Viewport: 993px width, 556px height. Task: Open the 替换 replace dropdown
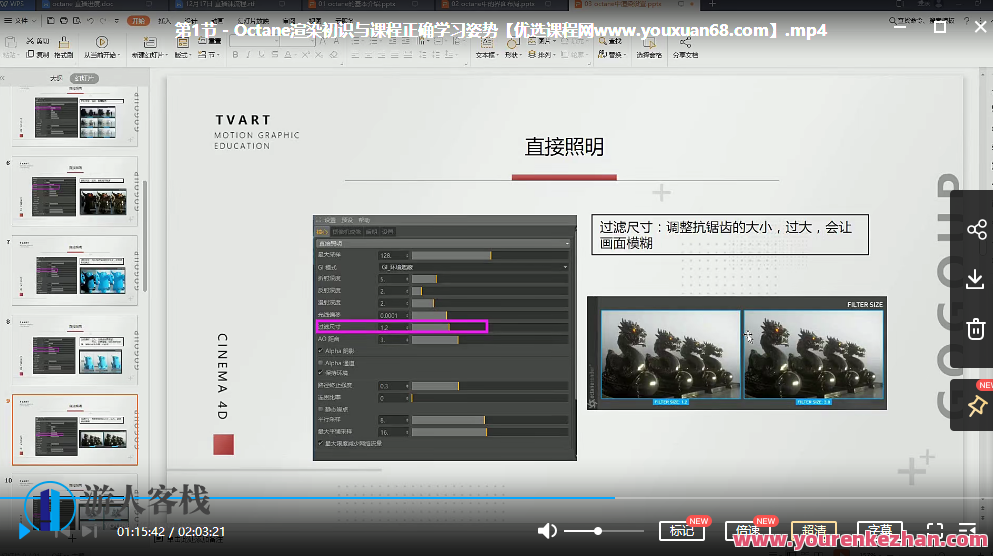point(612,55)
